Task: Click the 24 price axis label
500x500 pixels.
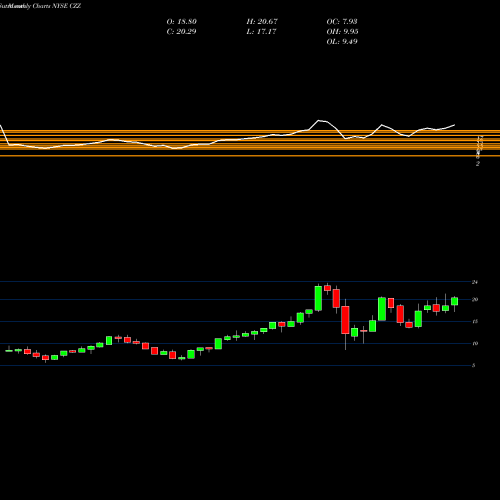Action: point(475,282)
